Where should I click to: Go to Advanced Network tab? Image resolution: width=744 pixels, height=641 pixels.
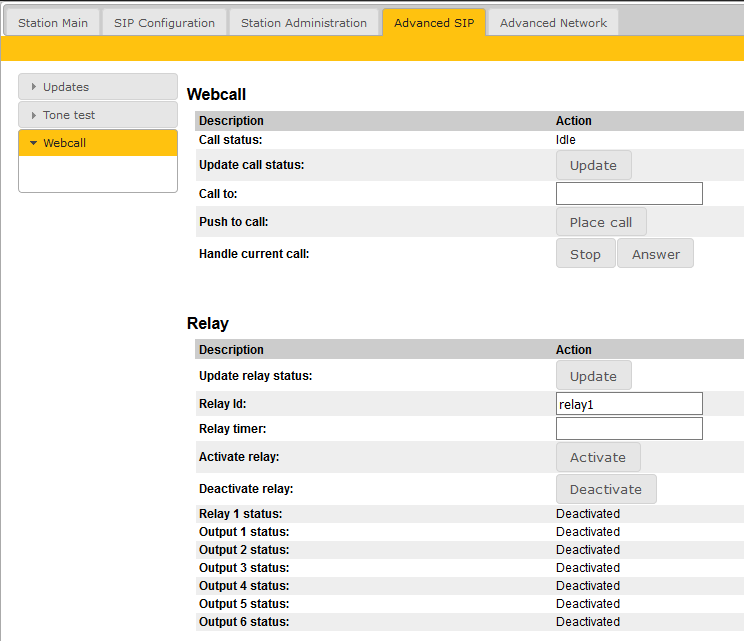(x=553, y=23)
